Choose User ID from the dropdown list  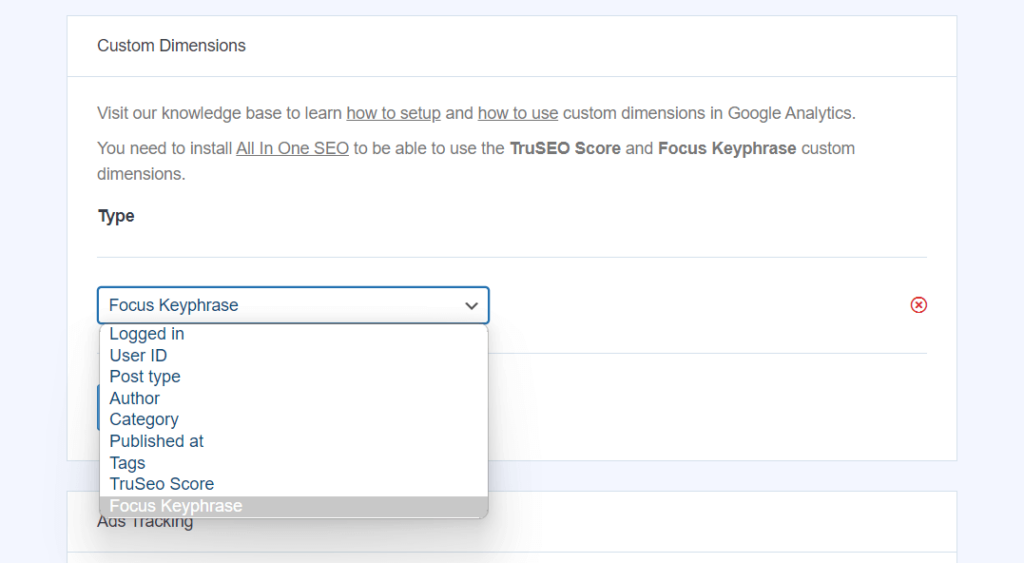pos(138,355)
